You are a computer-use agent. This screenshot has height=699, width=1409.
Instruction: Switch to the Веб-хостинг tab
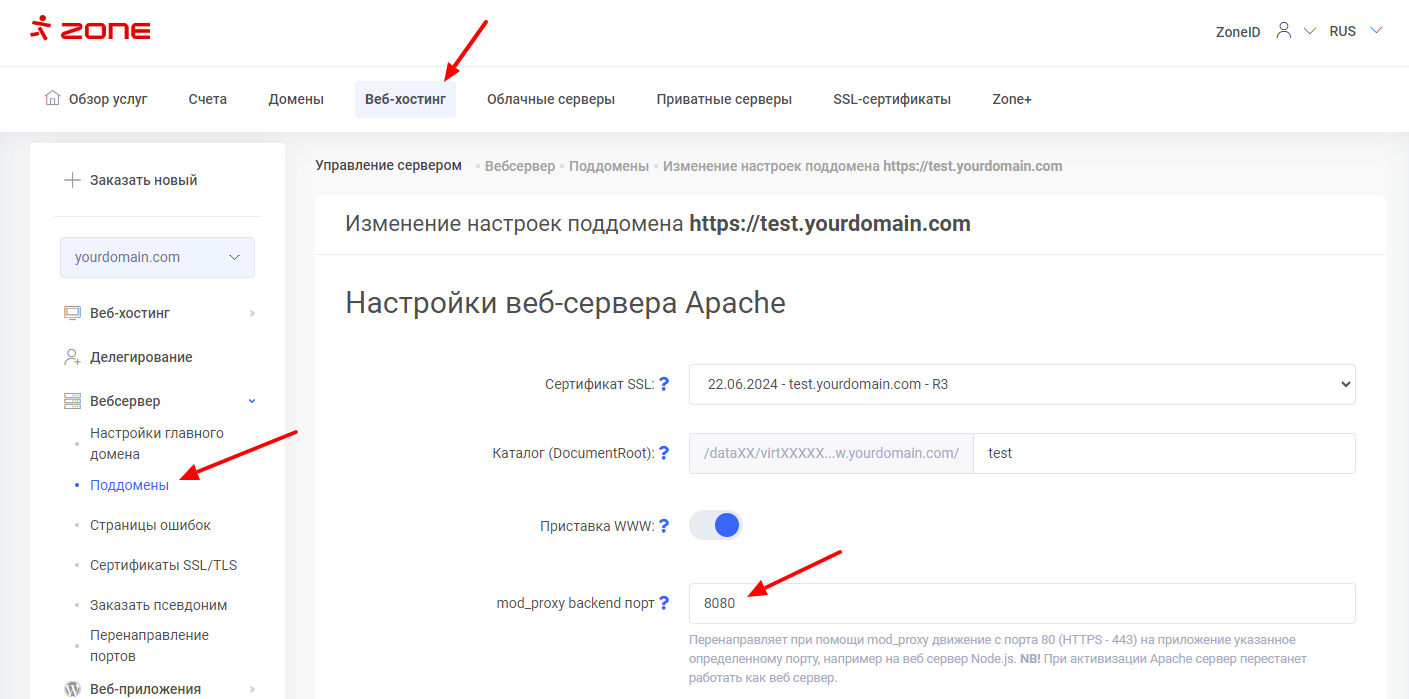405,99
